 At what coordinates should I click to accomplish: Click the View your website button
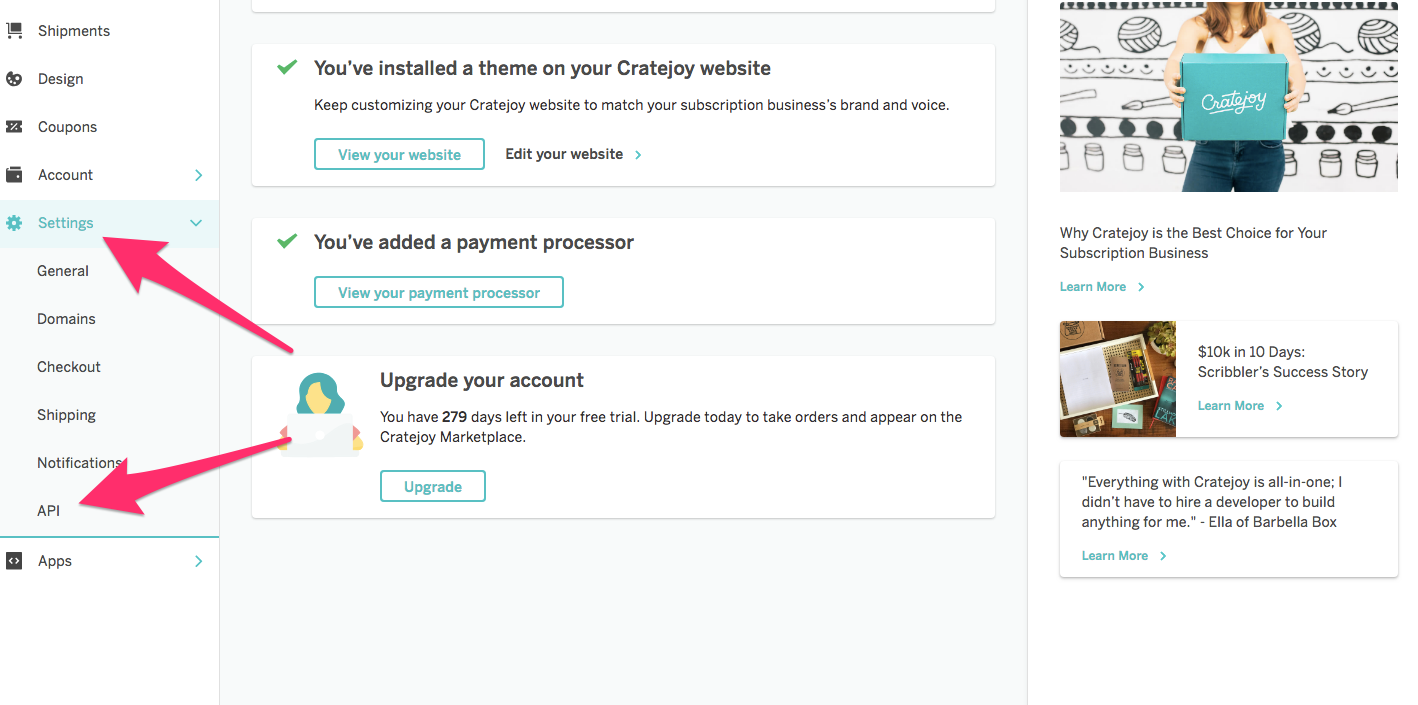(x=399, y=154)
